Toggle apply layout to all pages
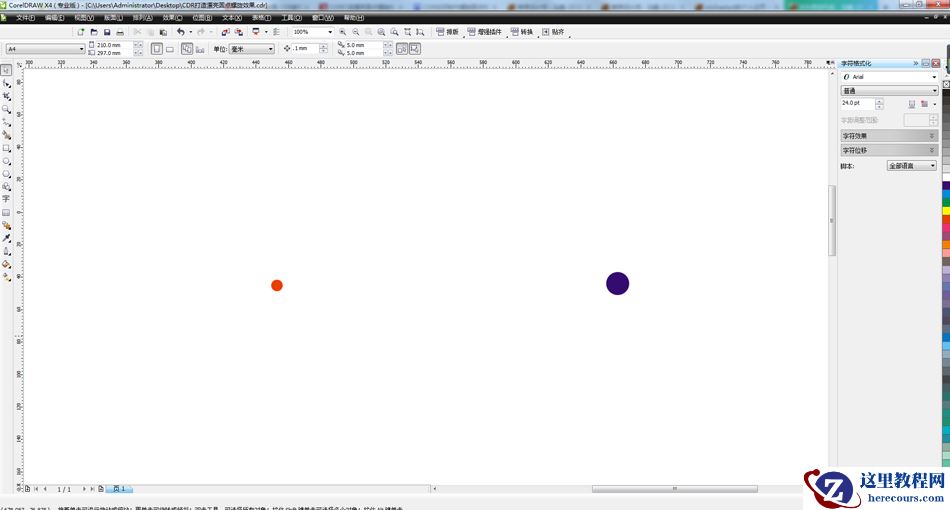The height and width of the screenshot is (510, 950). [x=187, y=48]
